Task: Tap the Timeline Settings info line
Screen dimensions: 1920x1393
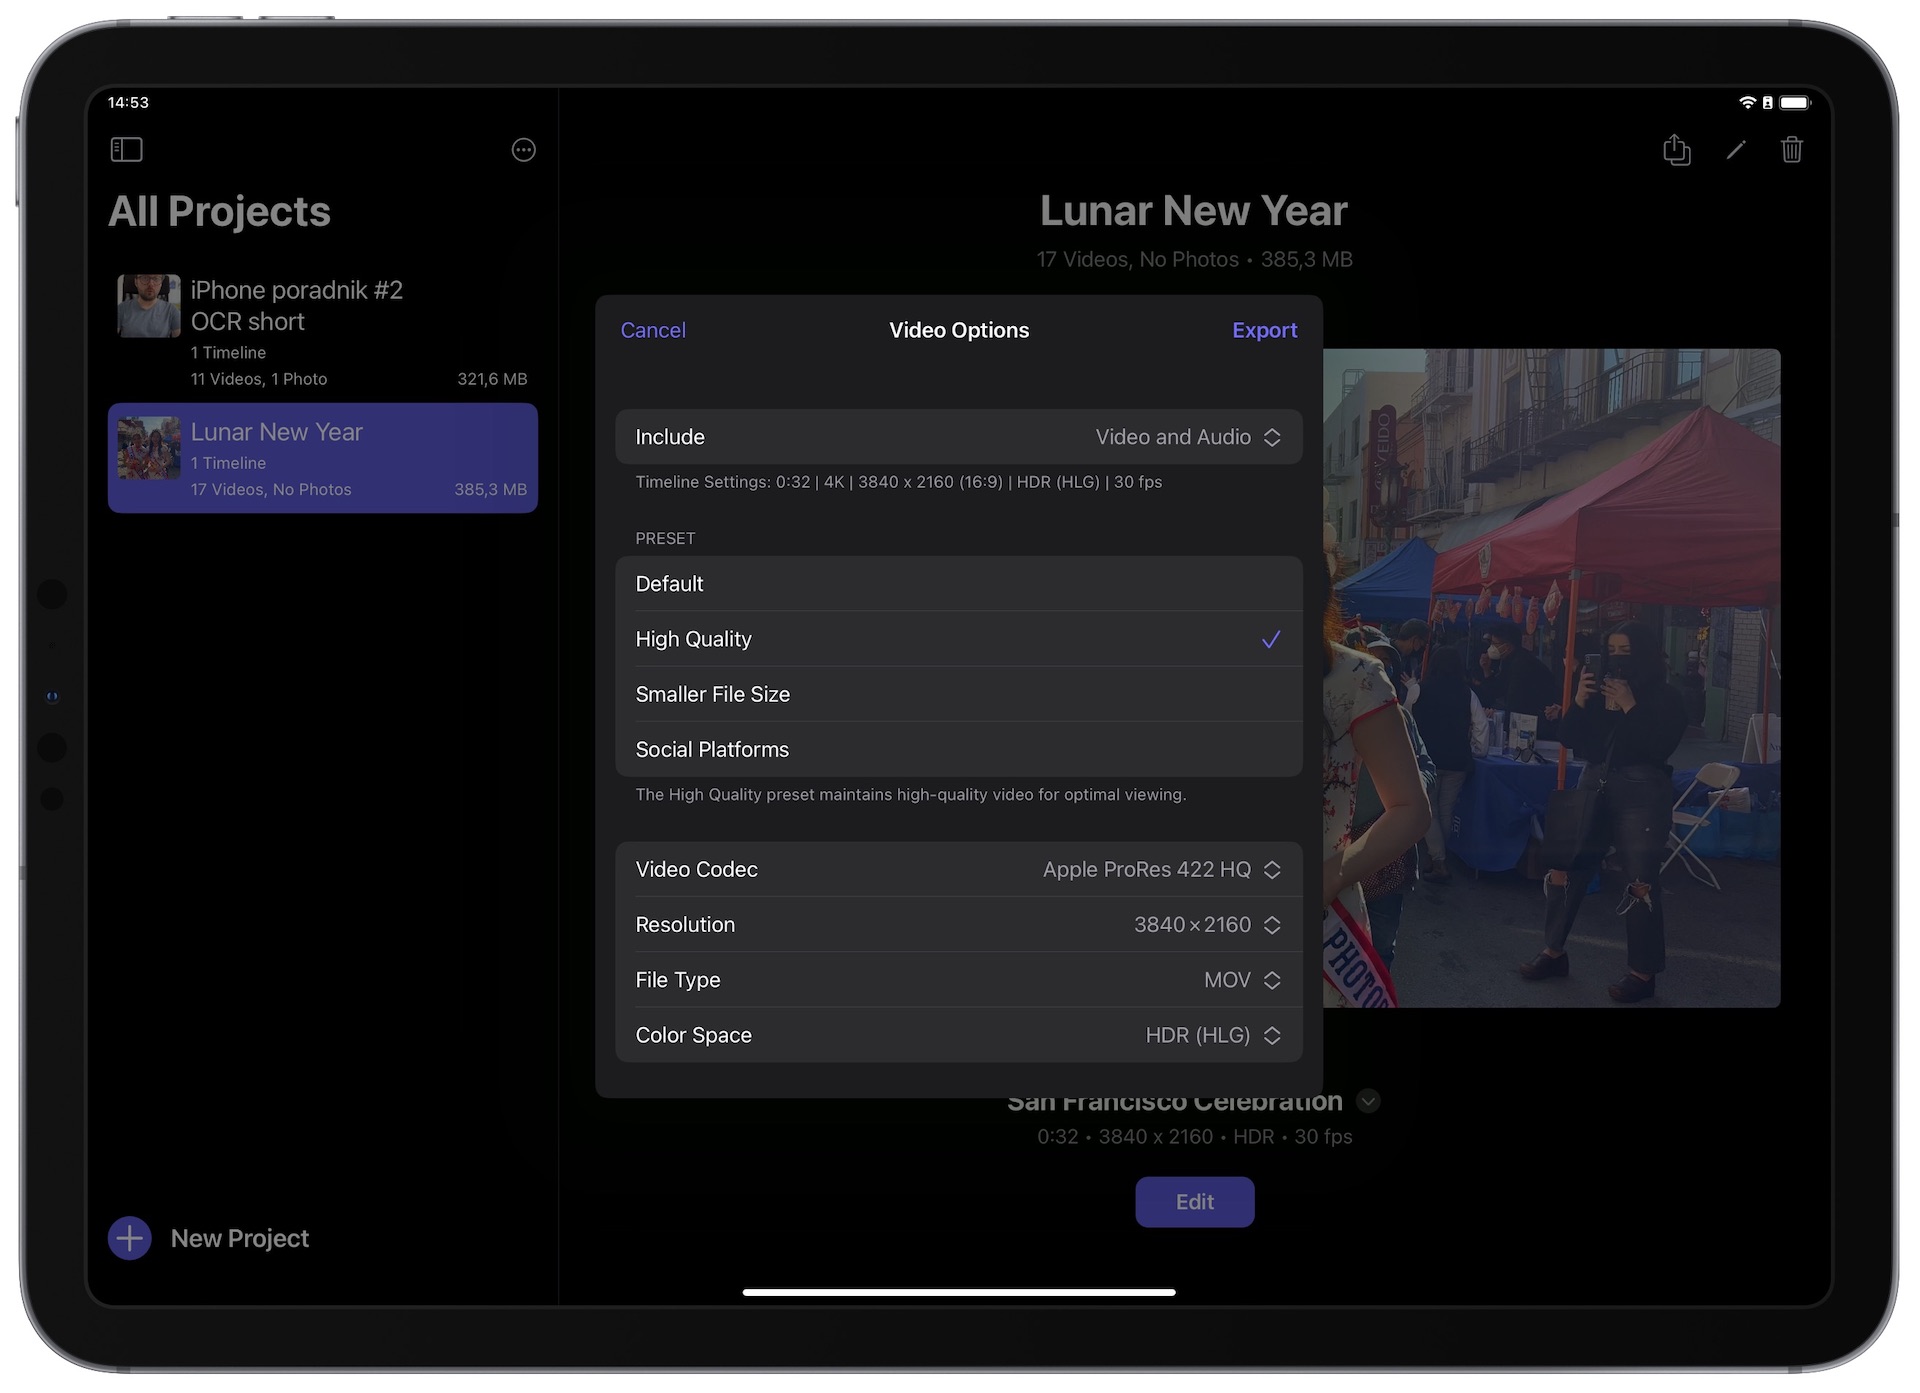Action: 898,482
